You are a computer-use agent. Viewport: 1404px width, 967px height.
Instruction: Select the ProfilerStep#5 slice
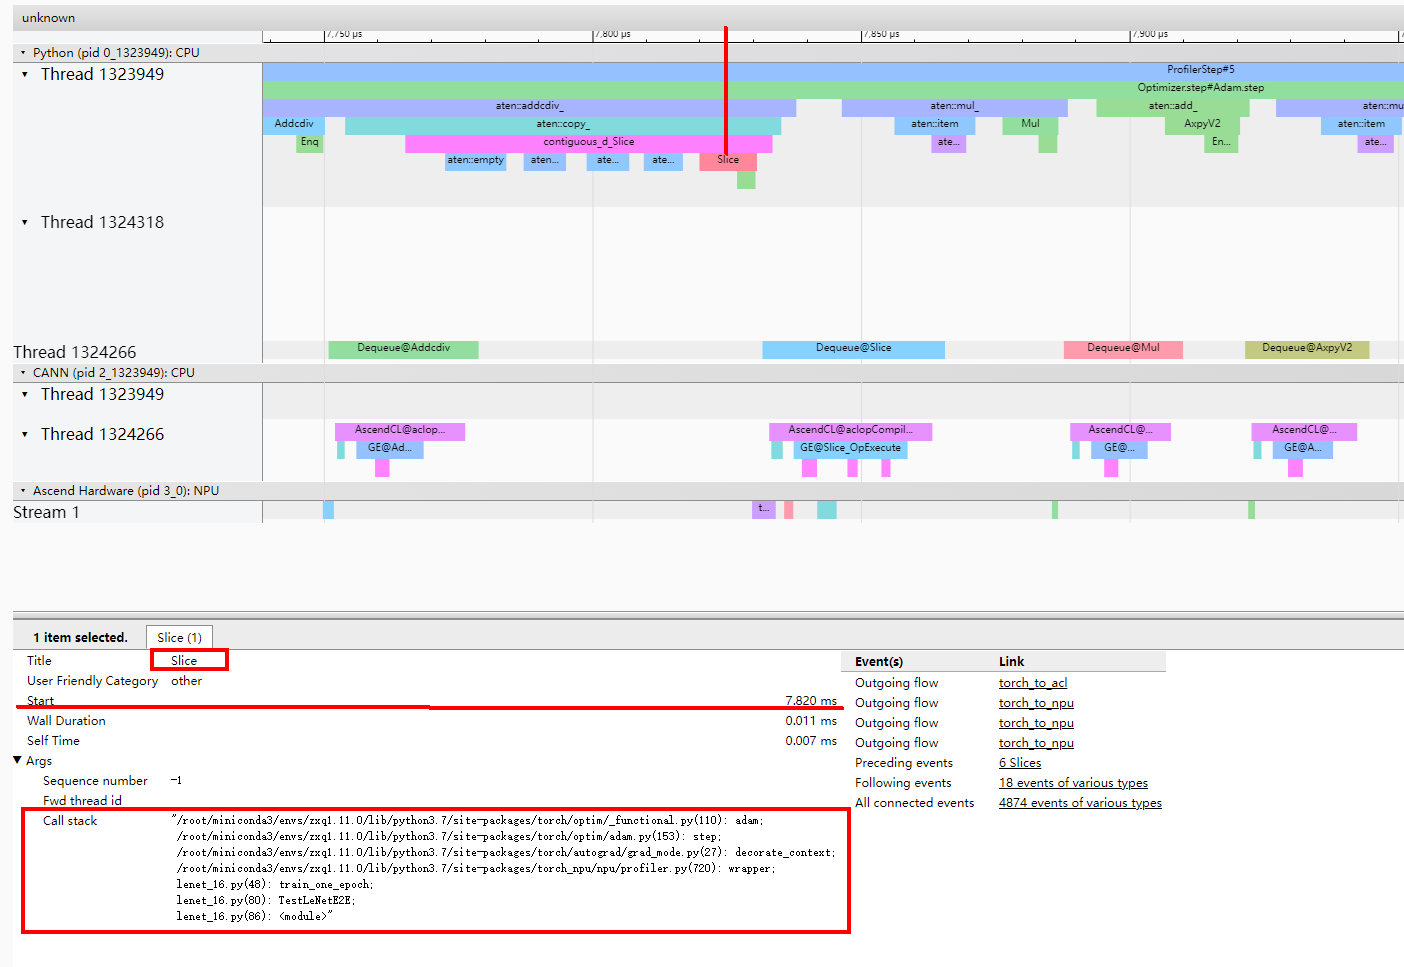(x=833, y=70)
